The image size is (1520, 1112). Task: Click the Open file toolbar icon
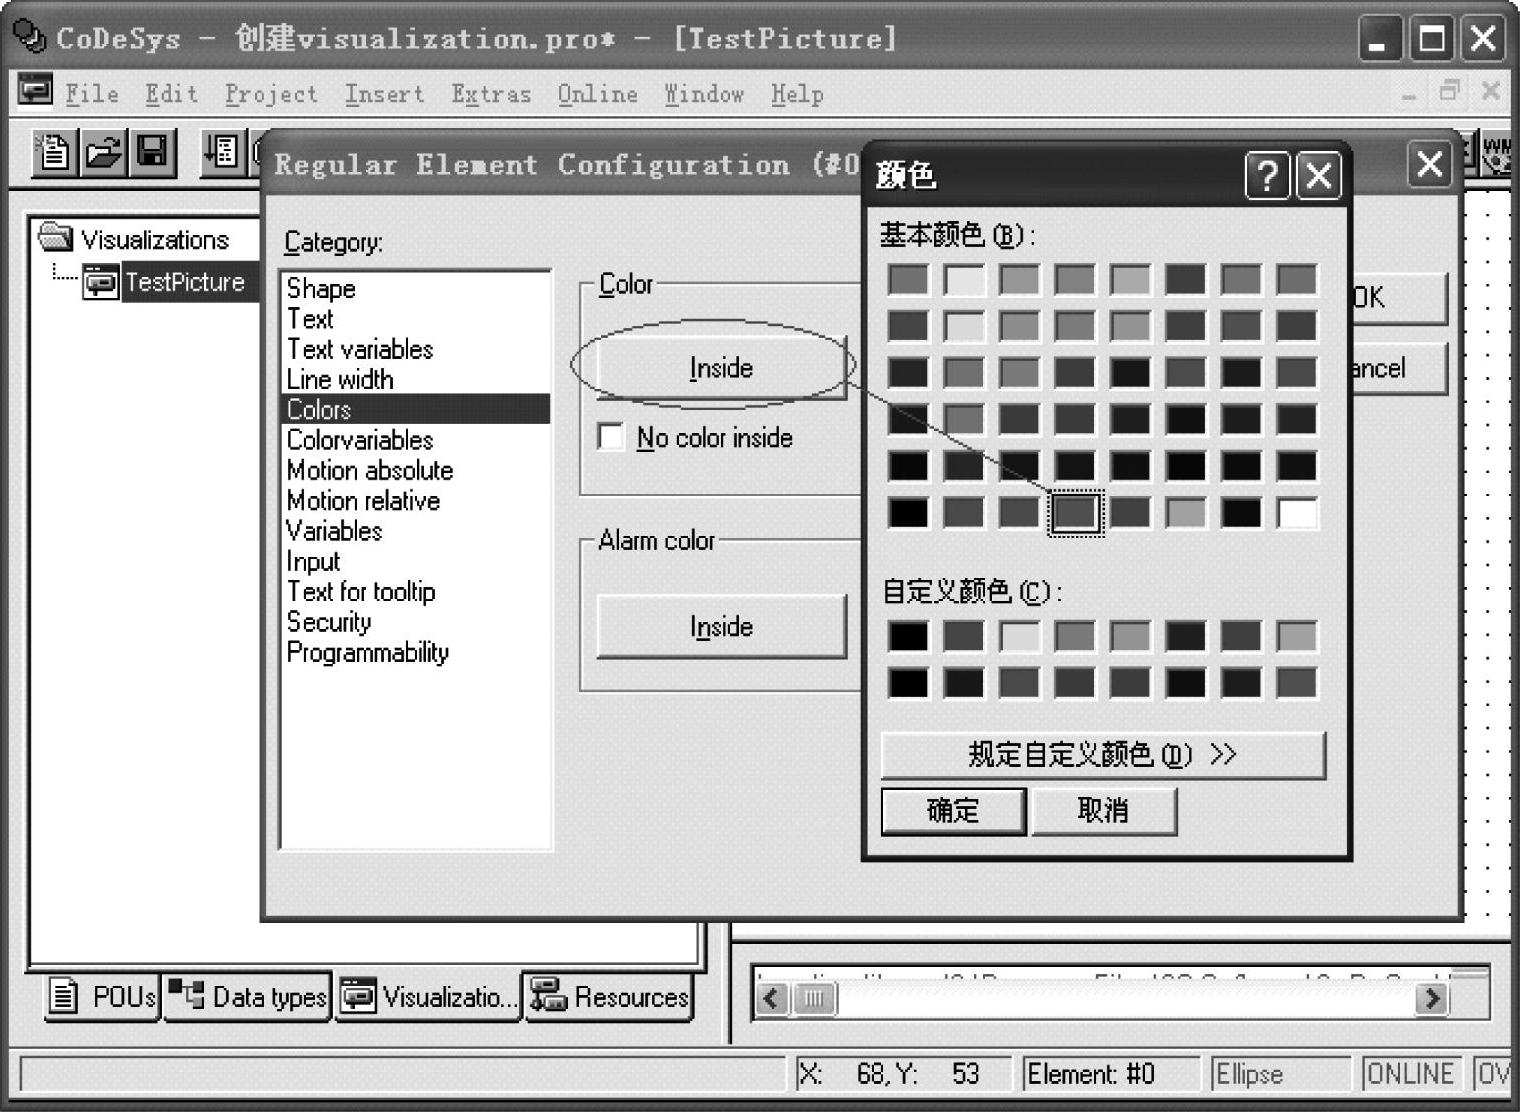[x=104, y=153]
